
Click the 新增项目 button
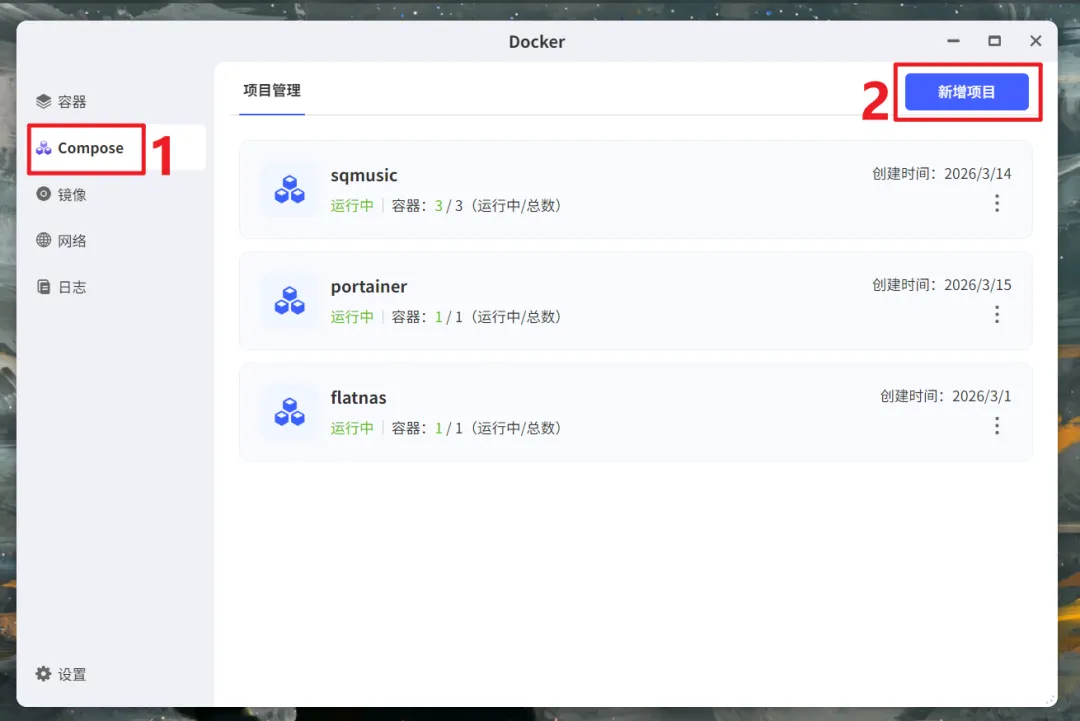point(966,92)
